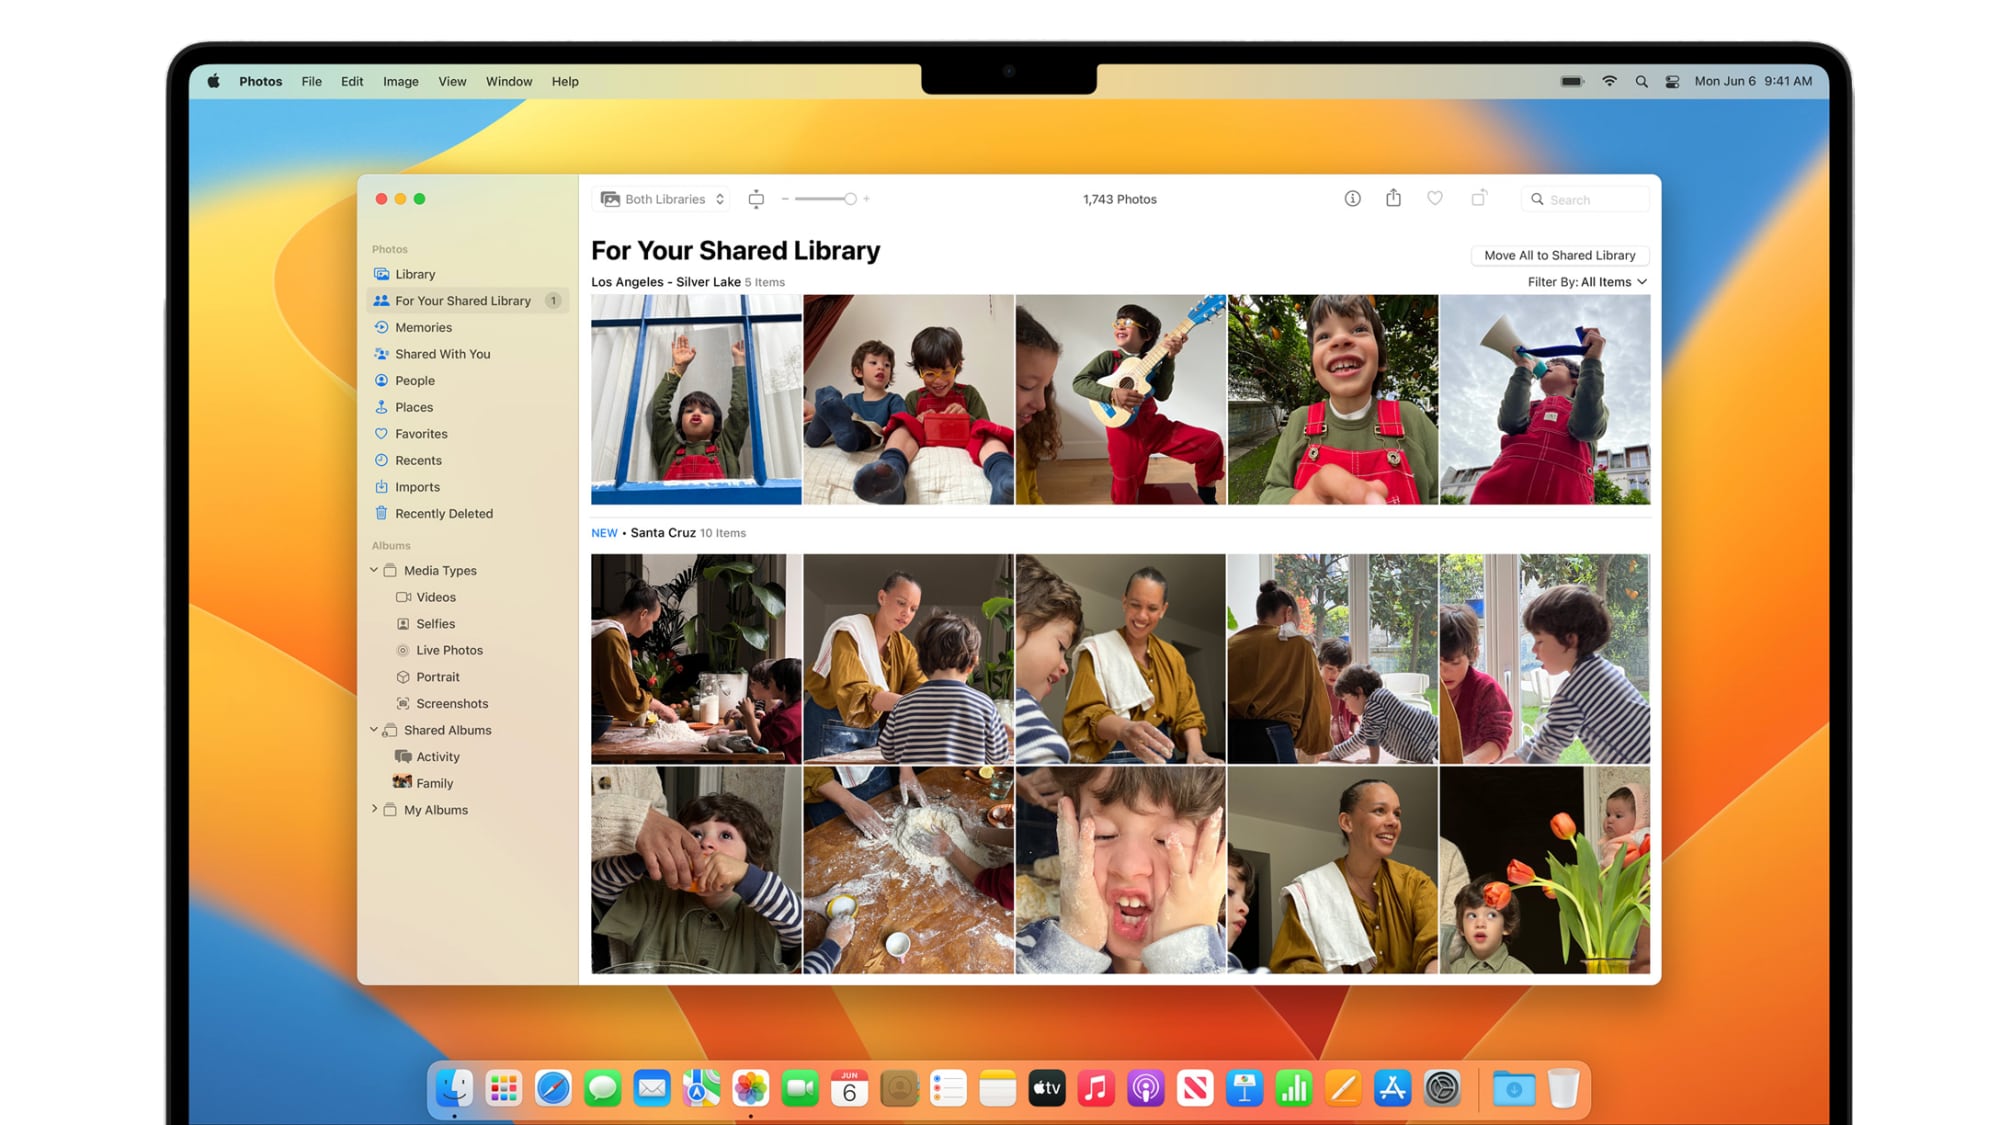This screenshot has height=1125, width=2000.
Task: Click the Recently Deleted trash icon in sidebar
Action: [x=381, y=513]
